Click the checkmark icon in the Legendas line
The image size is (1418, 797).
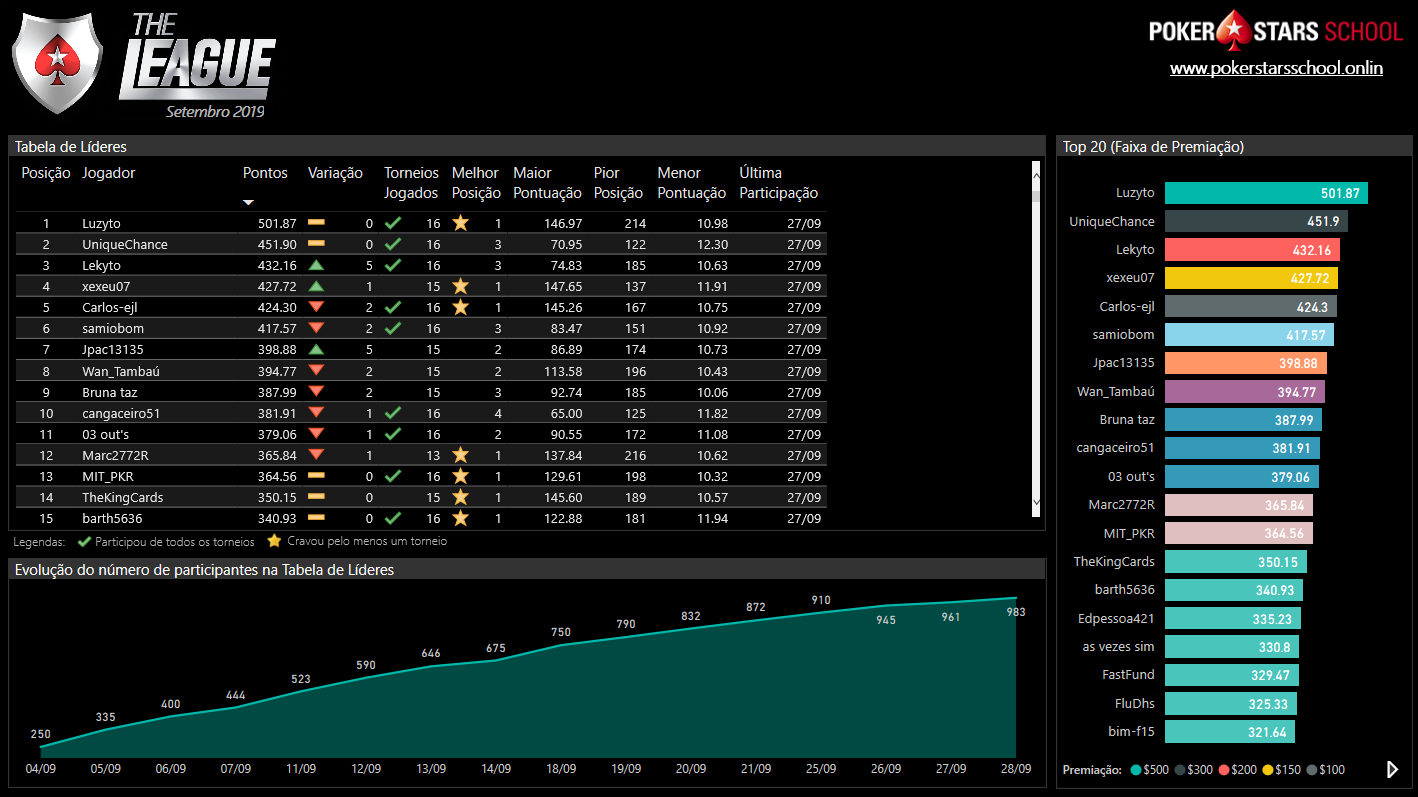click(85, 541)
